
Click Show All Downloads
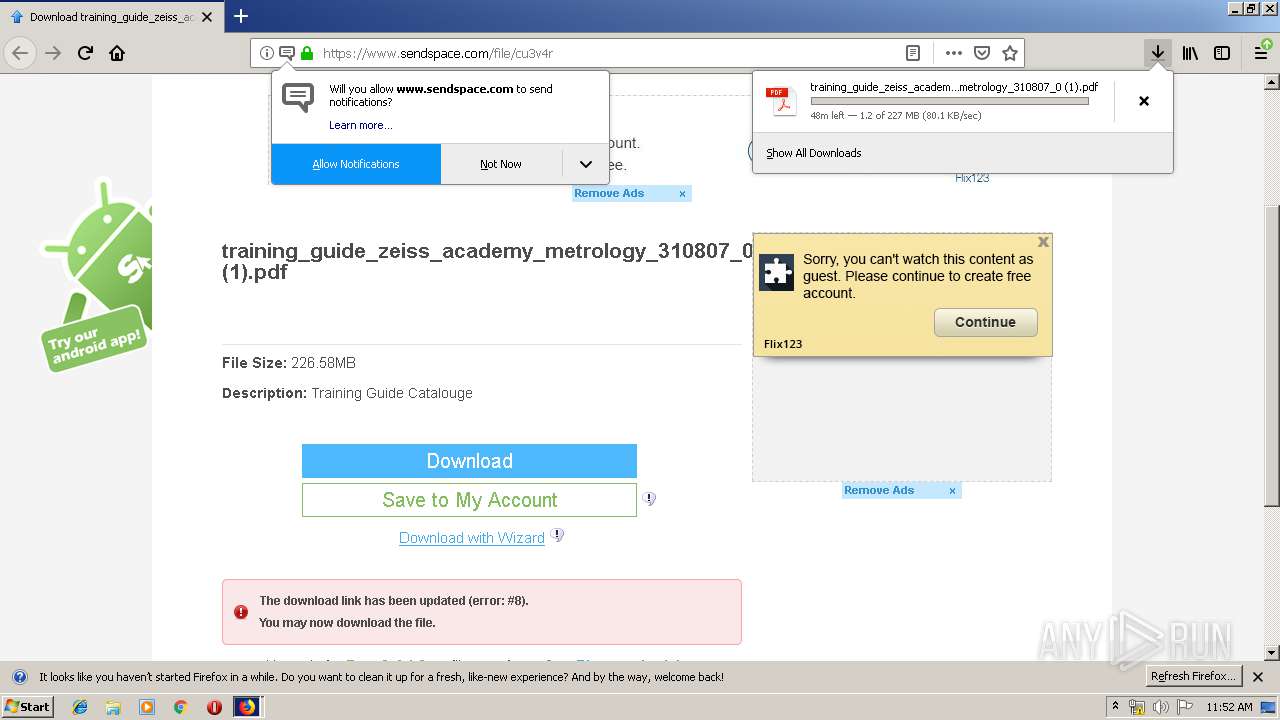click(x=814, y=153)
